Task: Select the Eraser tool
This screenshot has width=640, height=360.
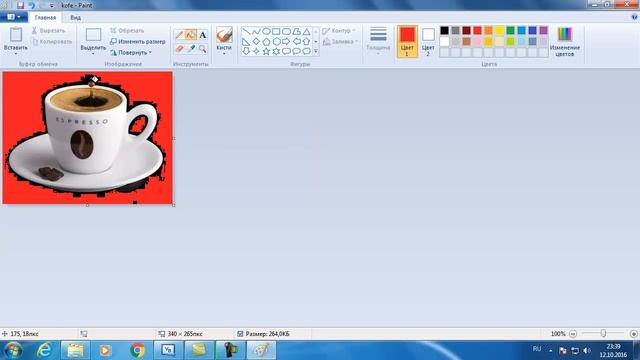Action: pyautogui.click(x=179, y=49)
